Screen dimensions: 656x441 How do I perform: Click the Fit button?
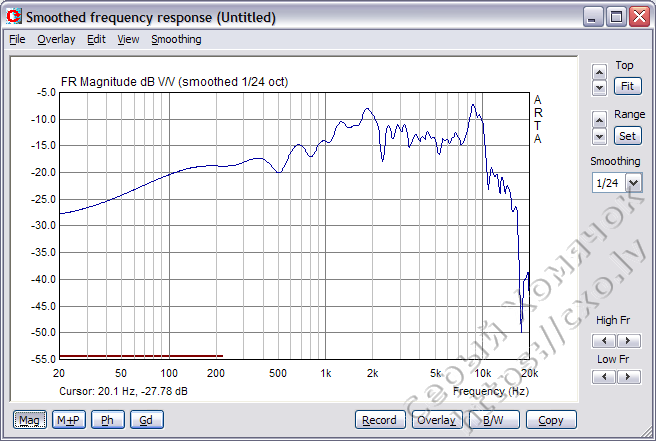628,86
